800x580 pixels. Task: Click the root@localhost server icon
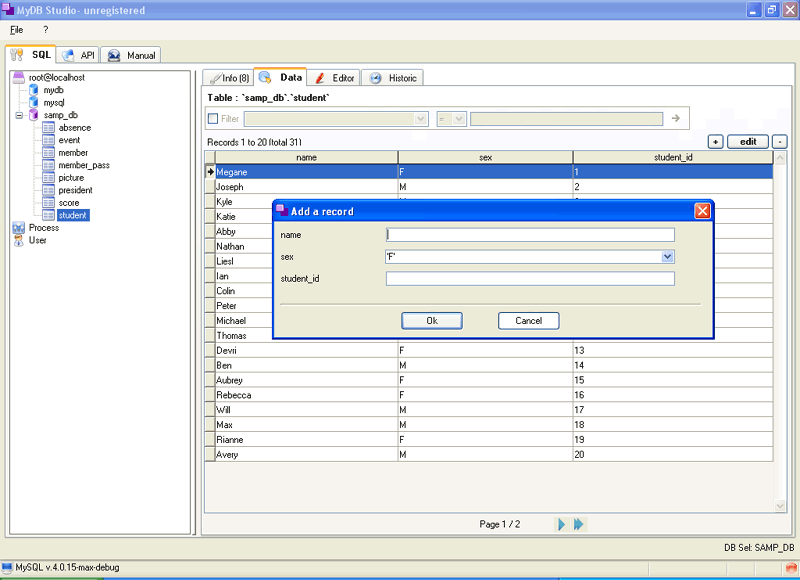point(18,77)
